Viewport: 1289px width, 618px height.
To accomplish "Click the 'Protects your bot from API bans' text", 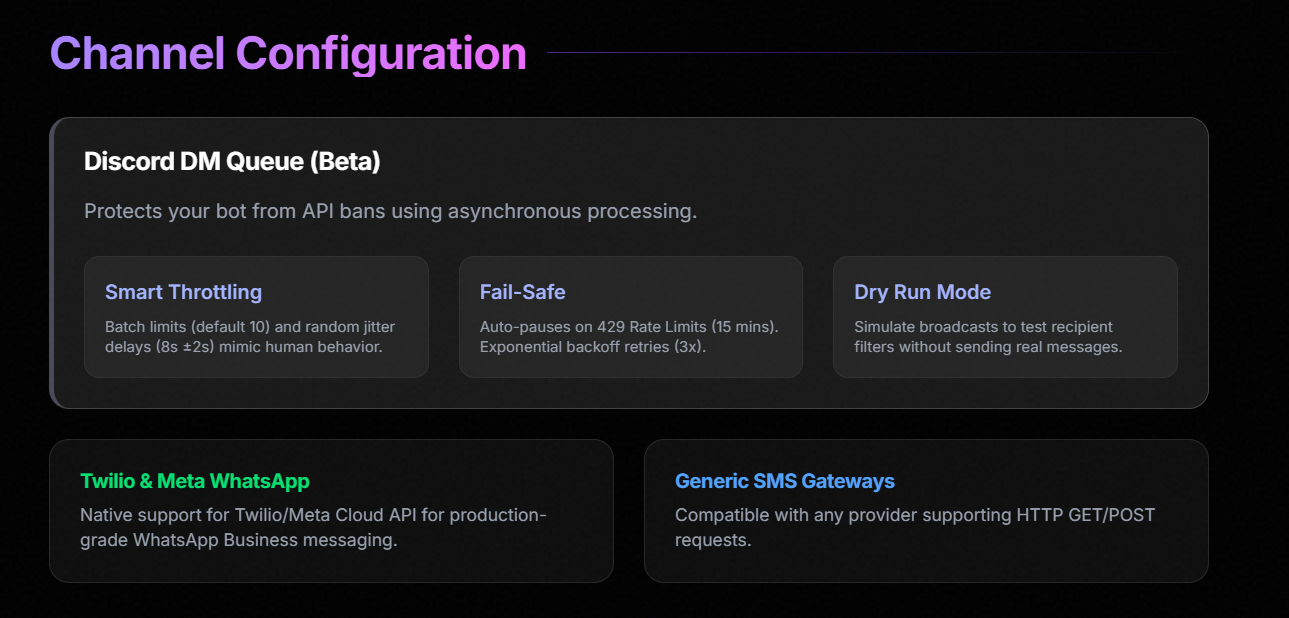I will pyautogui.click(x=390, y=211).
